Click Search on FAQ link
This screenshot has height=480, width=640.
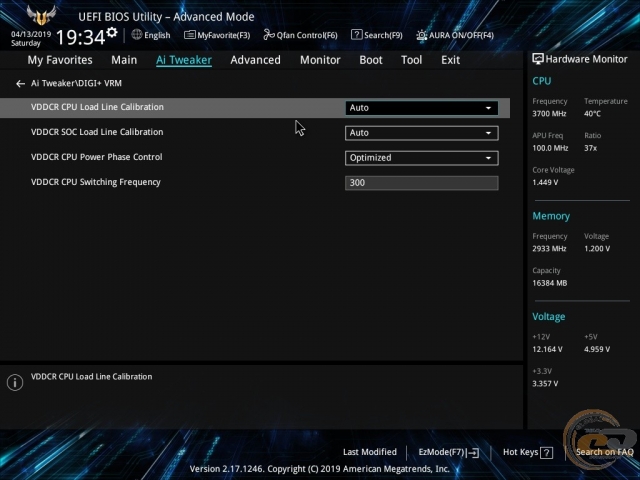(x=604, y=452)
